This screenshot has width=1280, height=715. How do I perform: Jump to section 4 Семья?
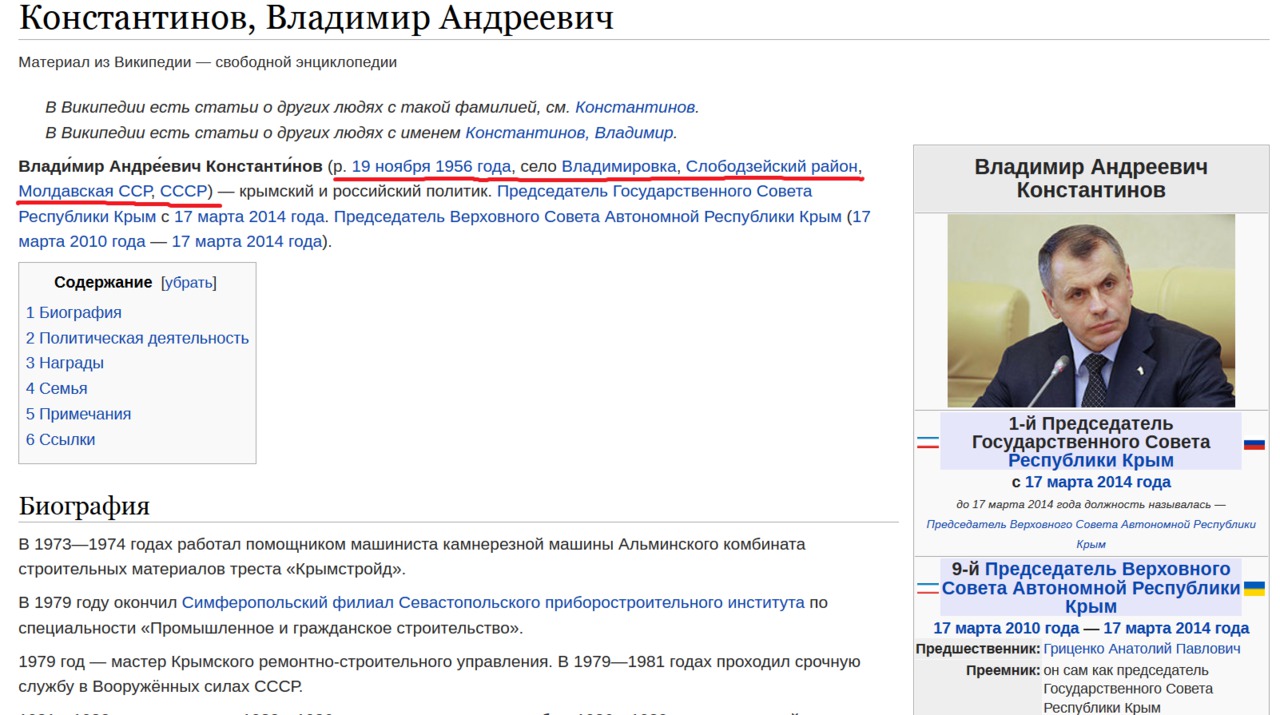[x=57, y=388]
